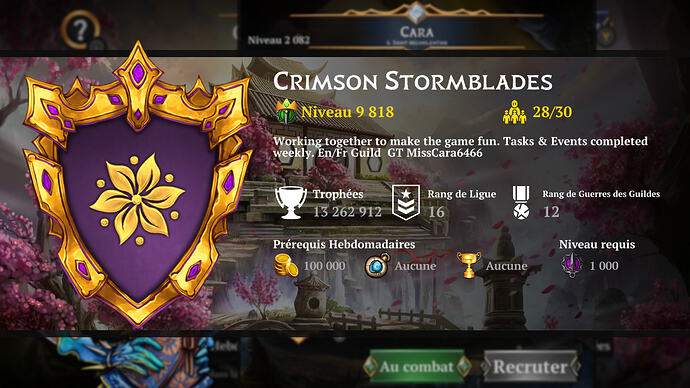Screen dimensions: 690x388
Task: Click the guild description text
Action: click(460, 147)
